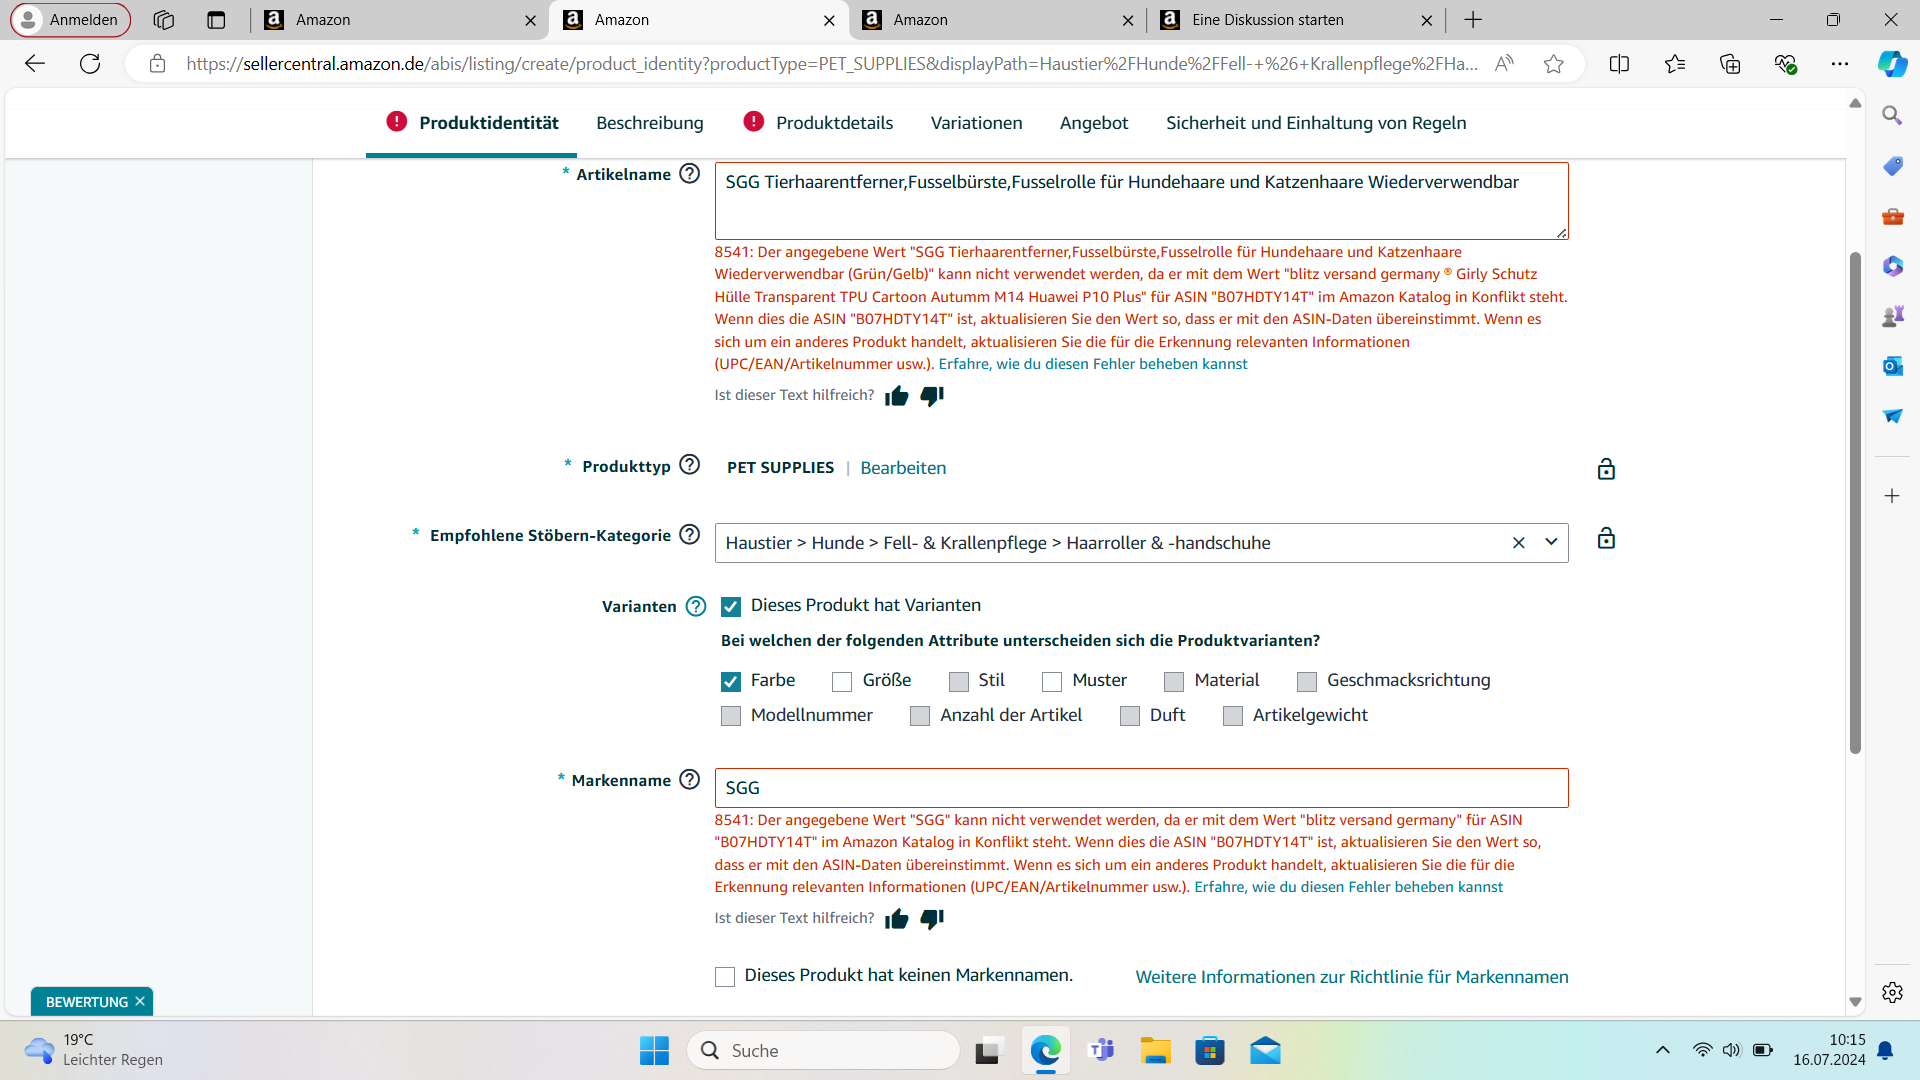The width and height of the screenshot is (1920, 1080).
Task: Switch to the Variationen tab
Action: (976, 123)
